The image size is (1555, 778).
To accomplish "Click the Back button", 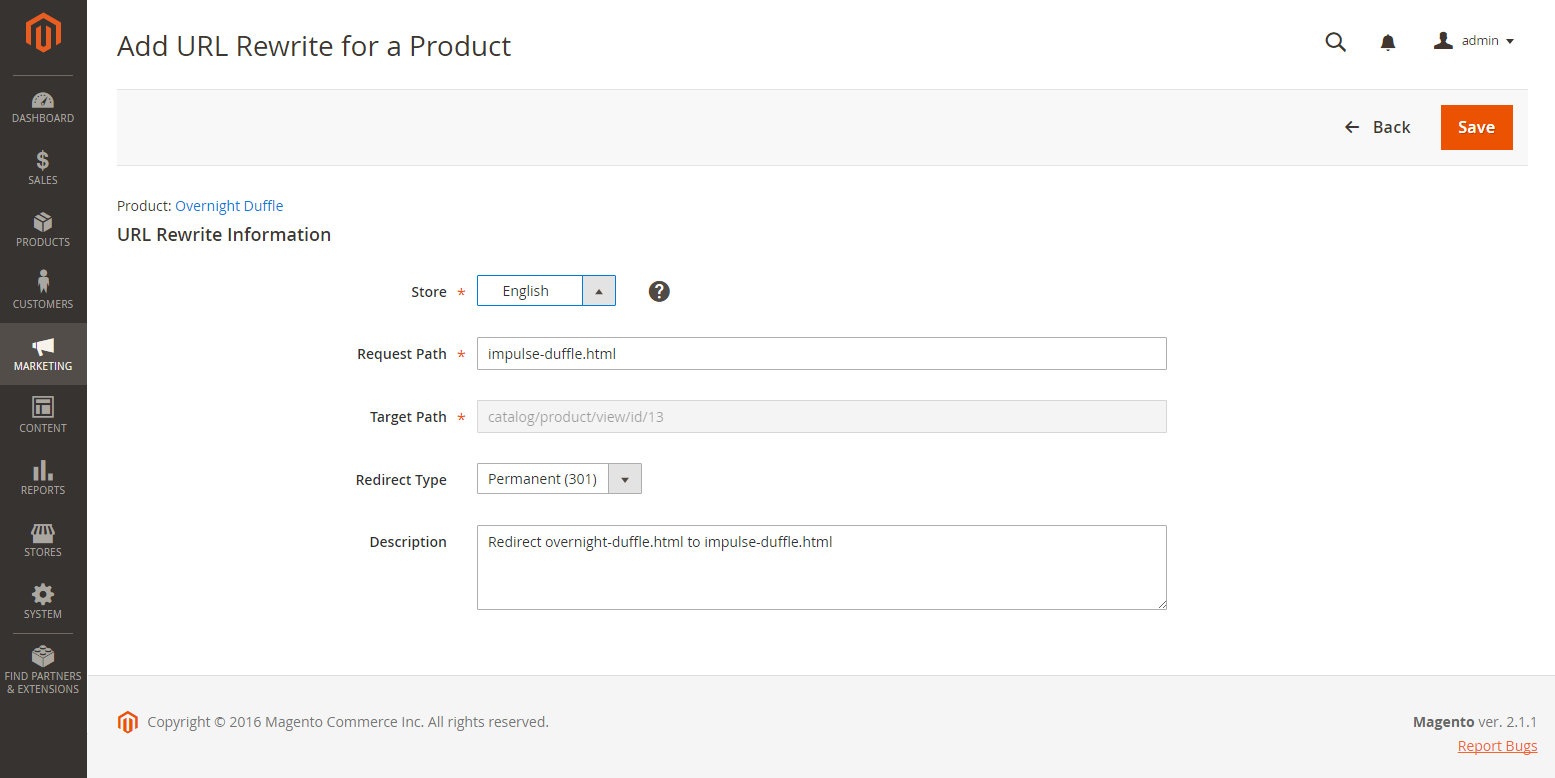I will tap(1378, 127).
